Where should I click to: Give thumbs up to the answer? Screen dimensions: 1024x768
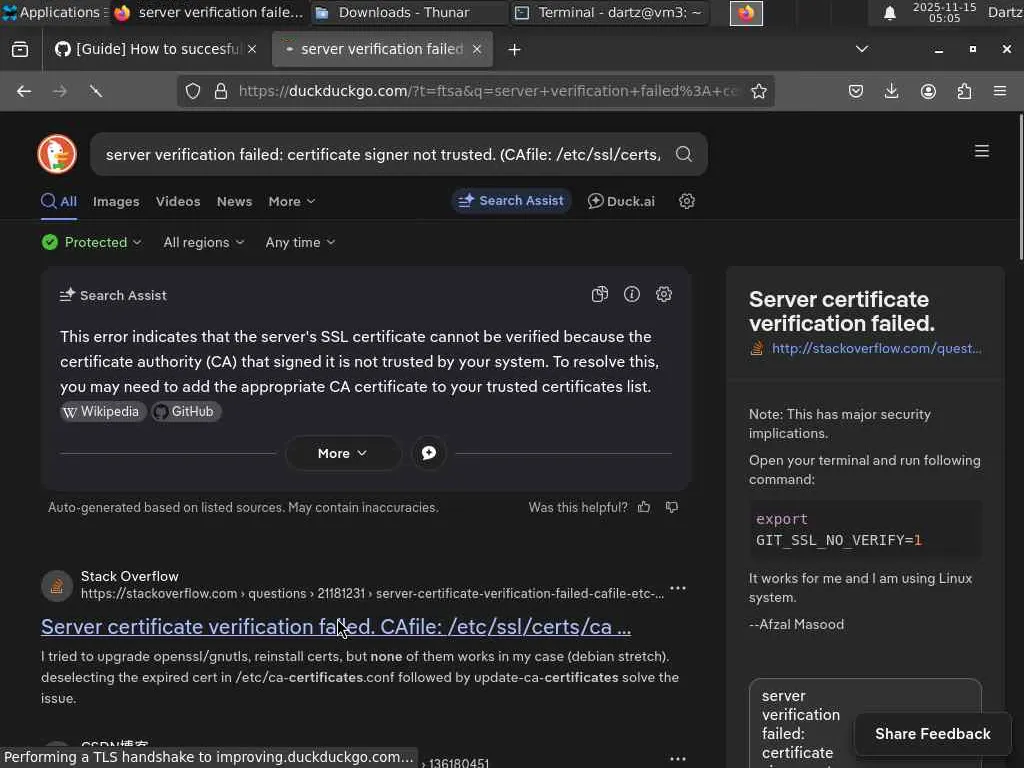(x=644, y=507)
